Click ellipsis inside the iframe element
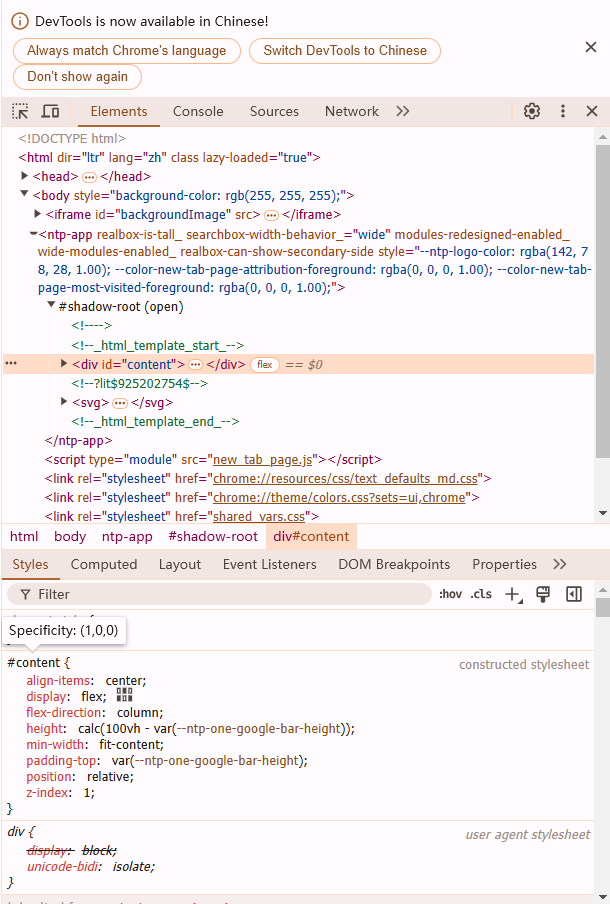Image resolution: width=610 pixels, height=904 pixels. (x=271, y=216)
